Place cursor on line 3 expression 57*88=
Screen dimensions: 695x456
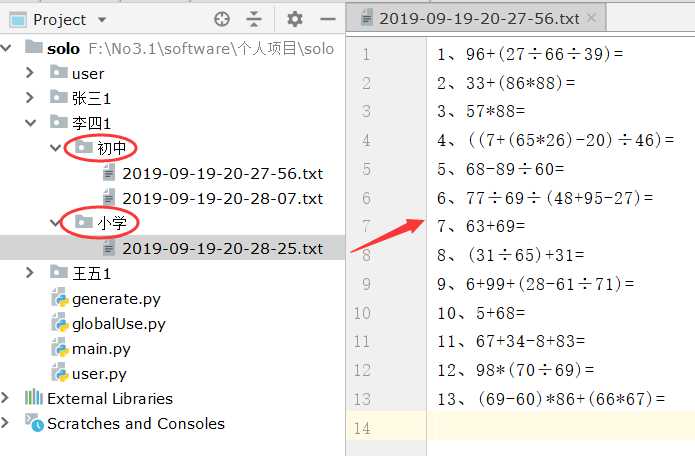pyautogui.click(x=496, y=111)
